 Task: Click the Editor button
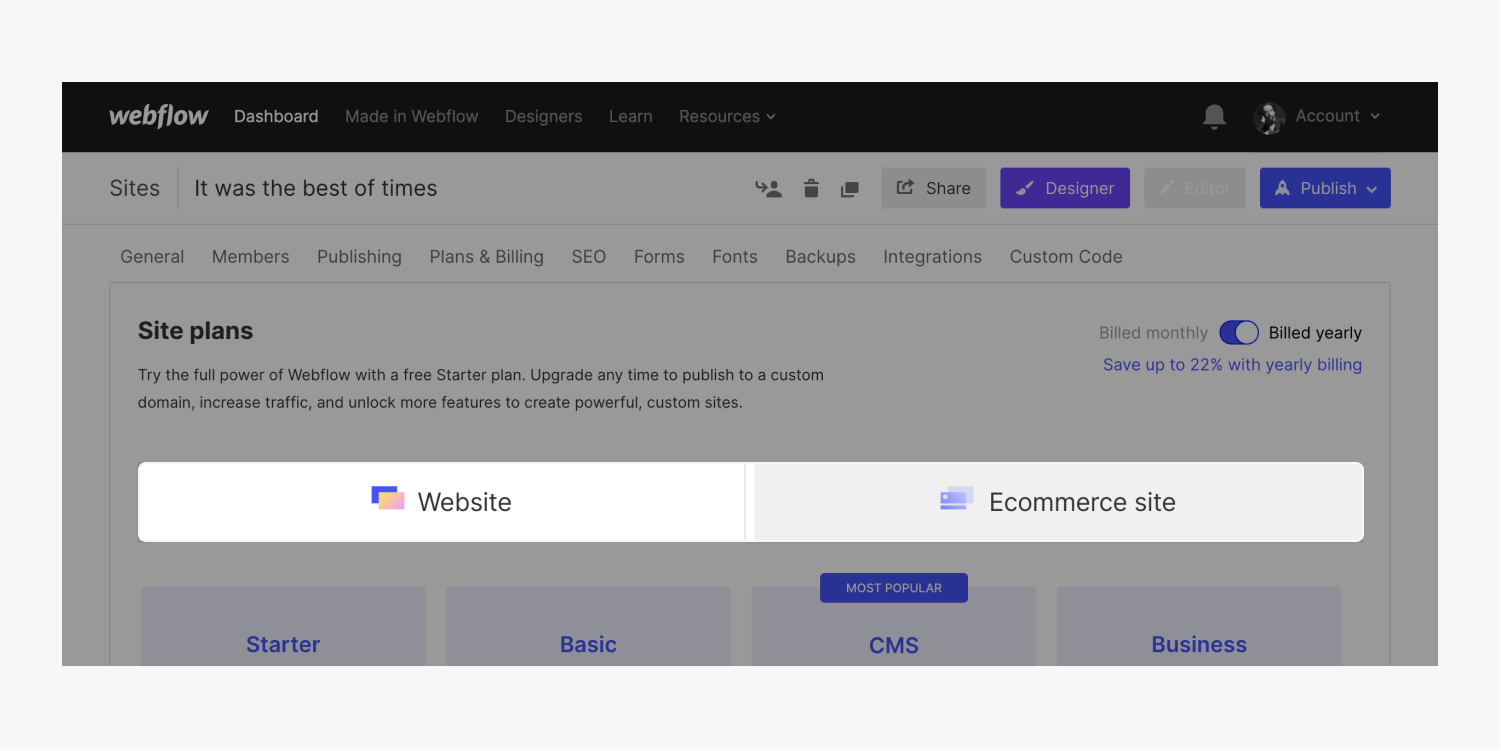1195,188
